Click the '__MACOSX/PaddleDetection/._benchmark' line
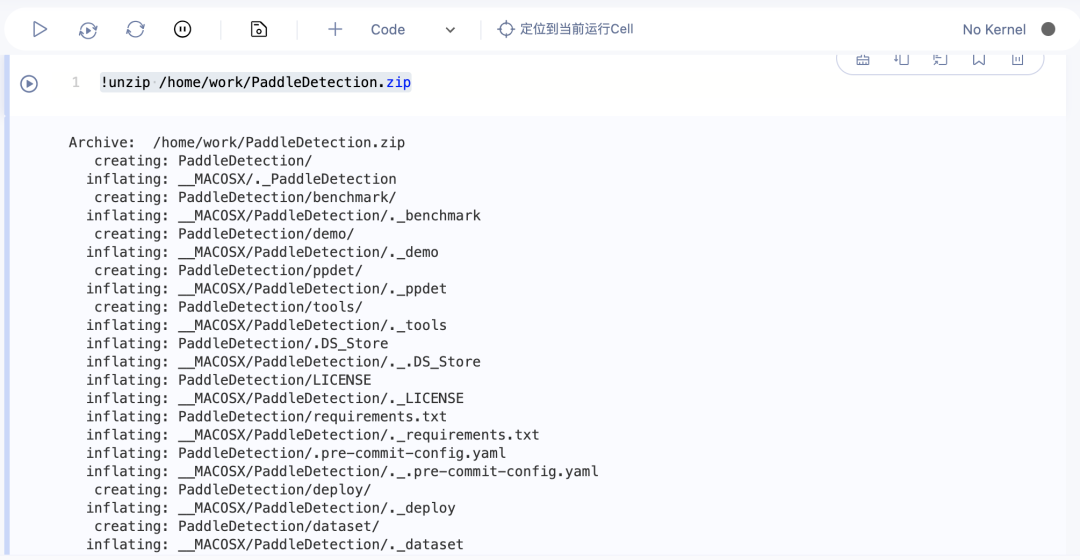Screen dimensions: 1080x560 click(283, 216)
